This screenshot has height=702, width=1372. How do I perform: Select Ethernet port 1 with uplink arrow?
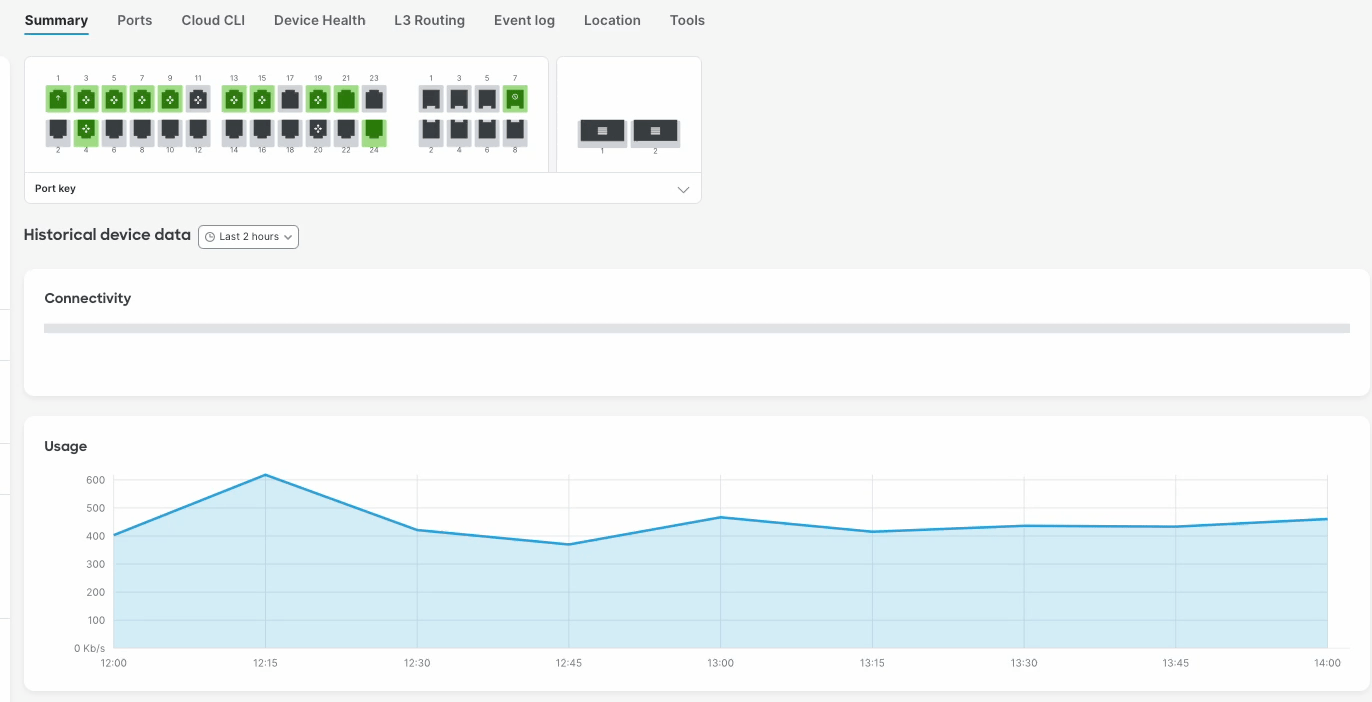(x=58, y=99)
